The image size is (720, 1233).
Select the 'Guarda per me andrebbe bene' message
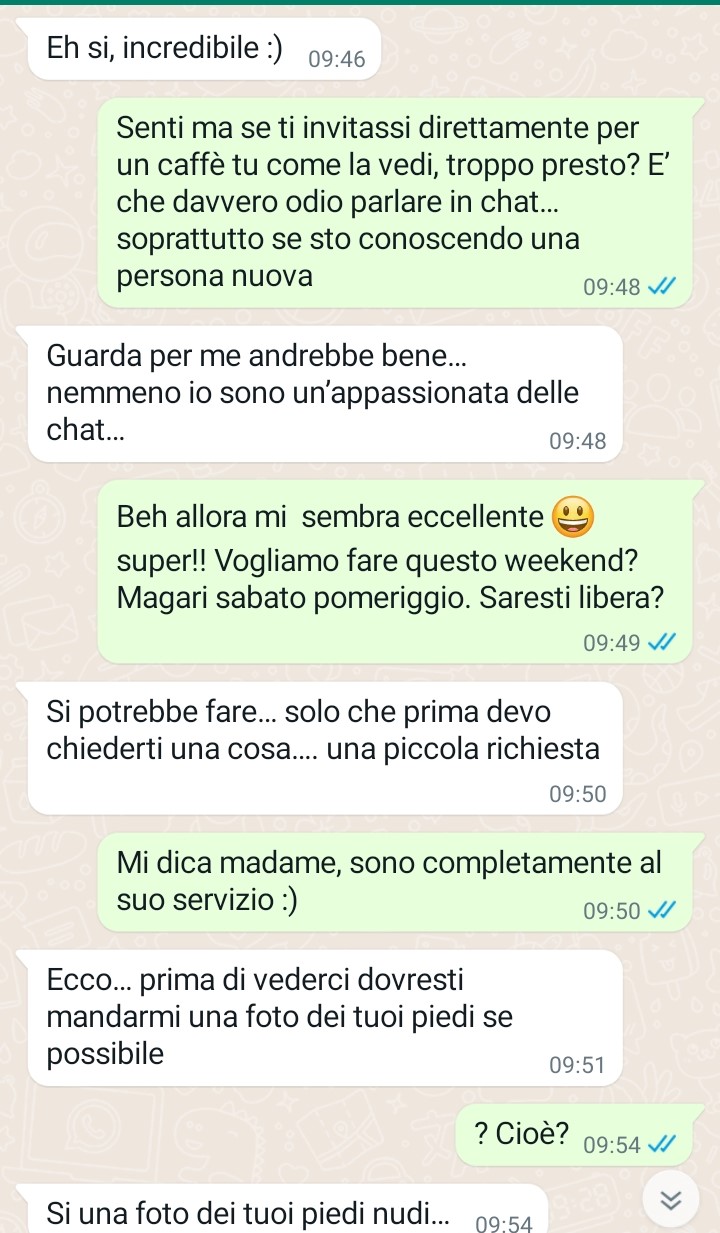point(325,394)
